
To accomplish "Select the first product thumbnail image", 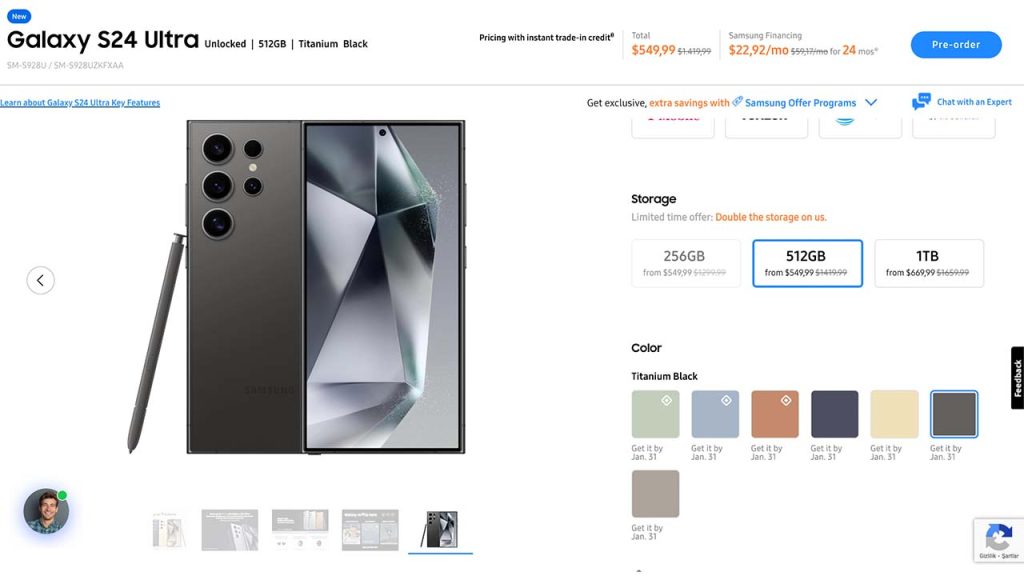I will (x=169, y=530).
